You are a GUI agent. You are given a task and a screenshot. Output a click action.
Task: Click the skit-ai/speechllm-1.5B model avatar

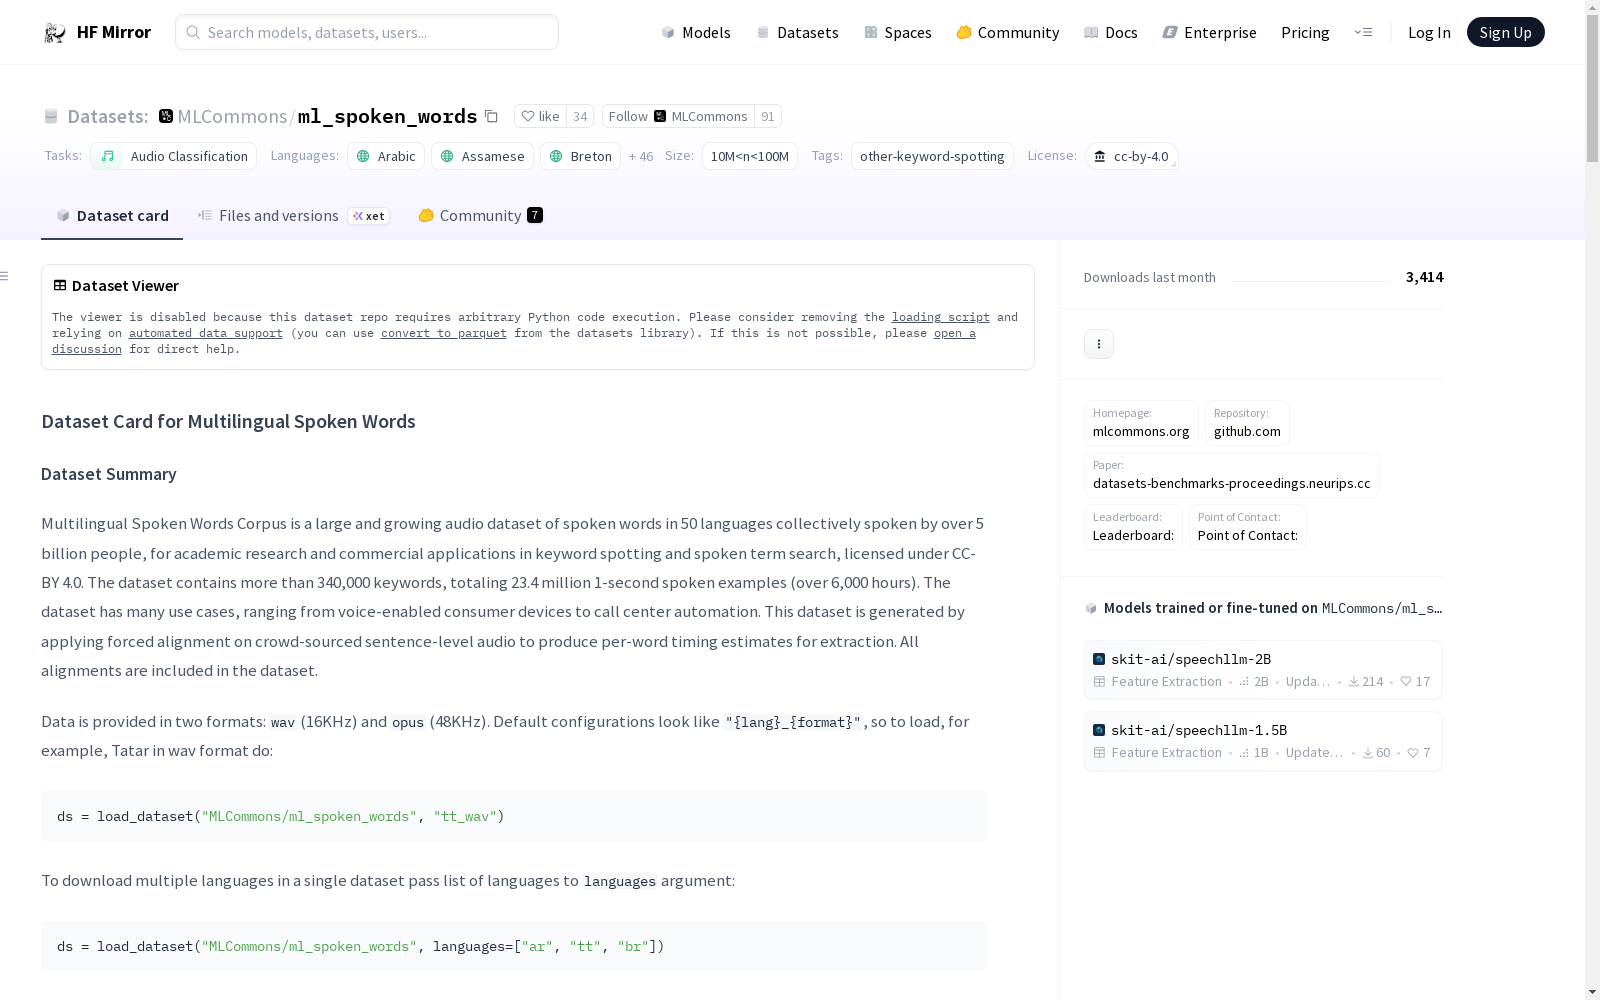point(1099,730)
